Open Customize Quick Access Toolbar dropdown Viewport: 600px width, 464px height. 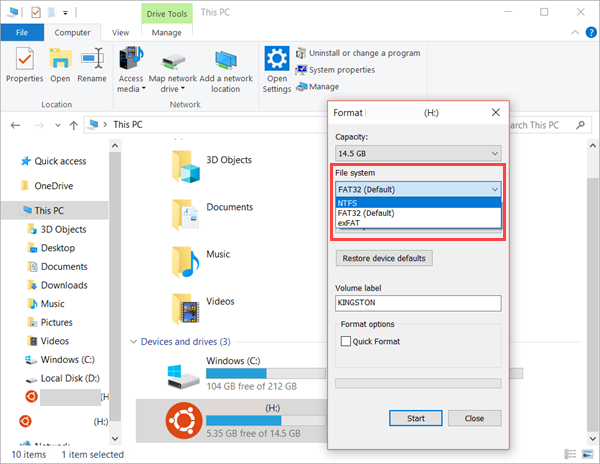click(x=65, y=13)
